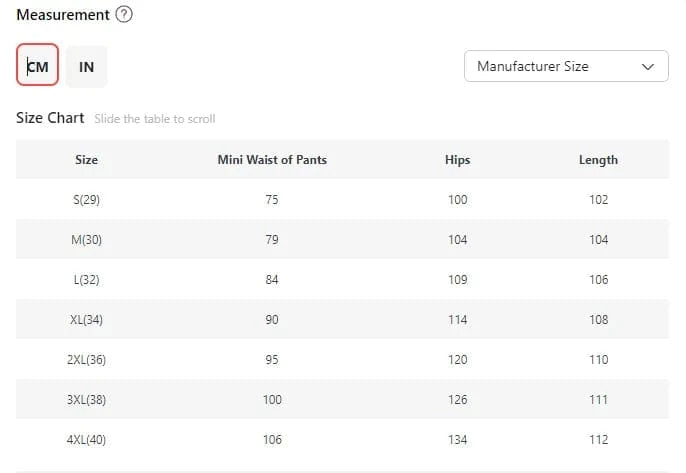Select the M(30) size row label
Viewport: 686px width, 473px height.
point(86,240)
